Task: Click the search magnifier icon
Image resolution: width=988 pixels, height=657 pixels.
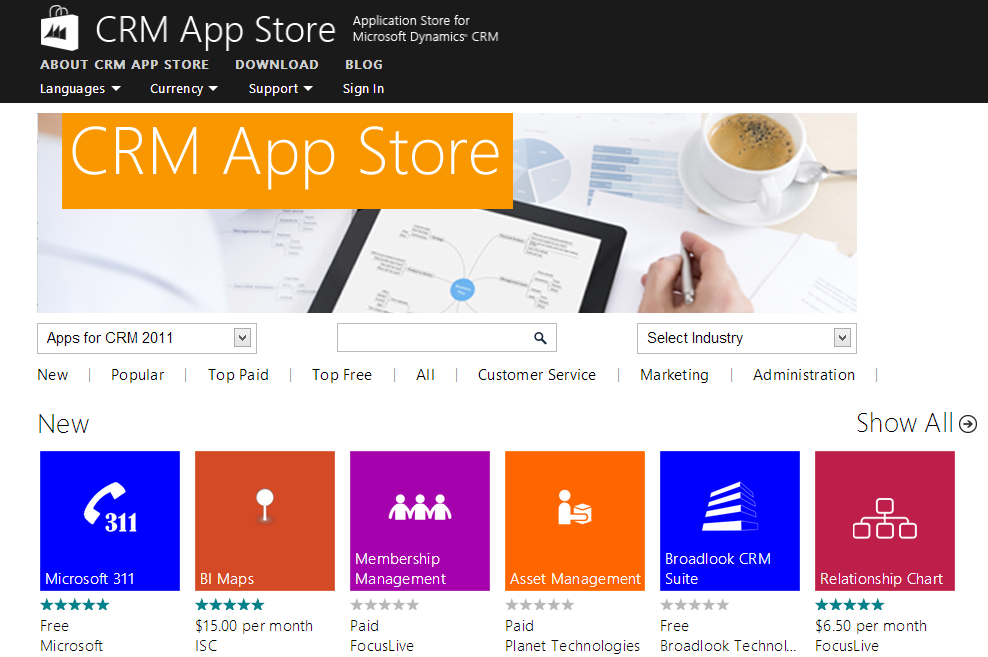Action: coord(540,338)
